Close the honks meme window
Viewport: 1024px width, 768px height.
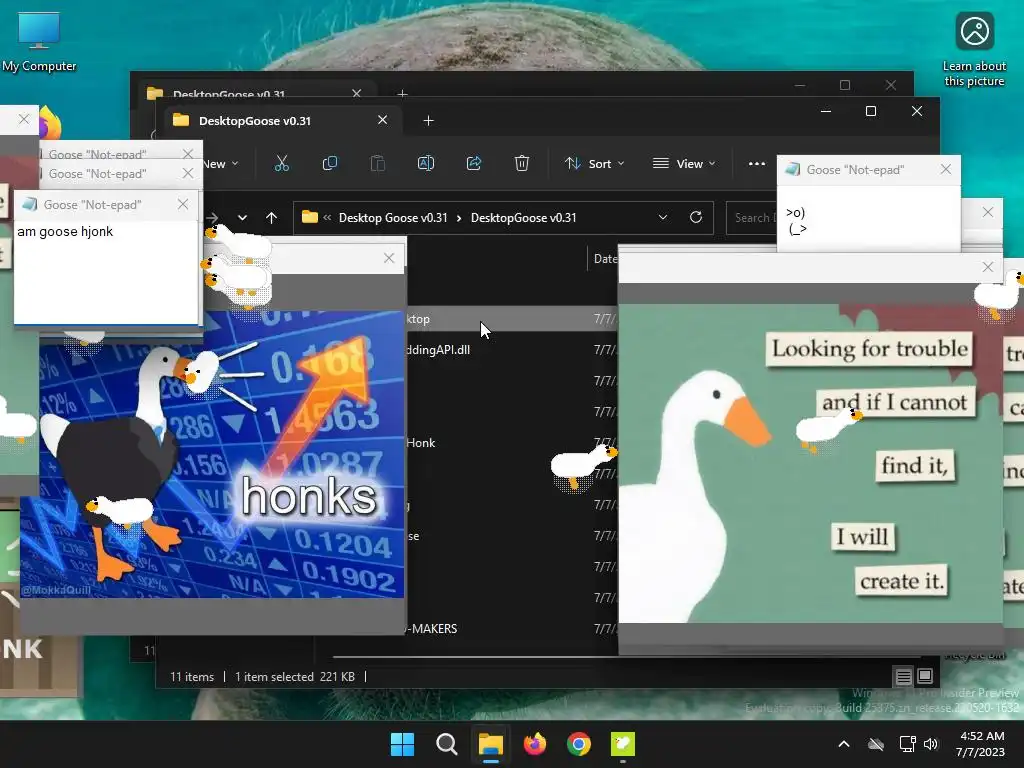point(389,258)
